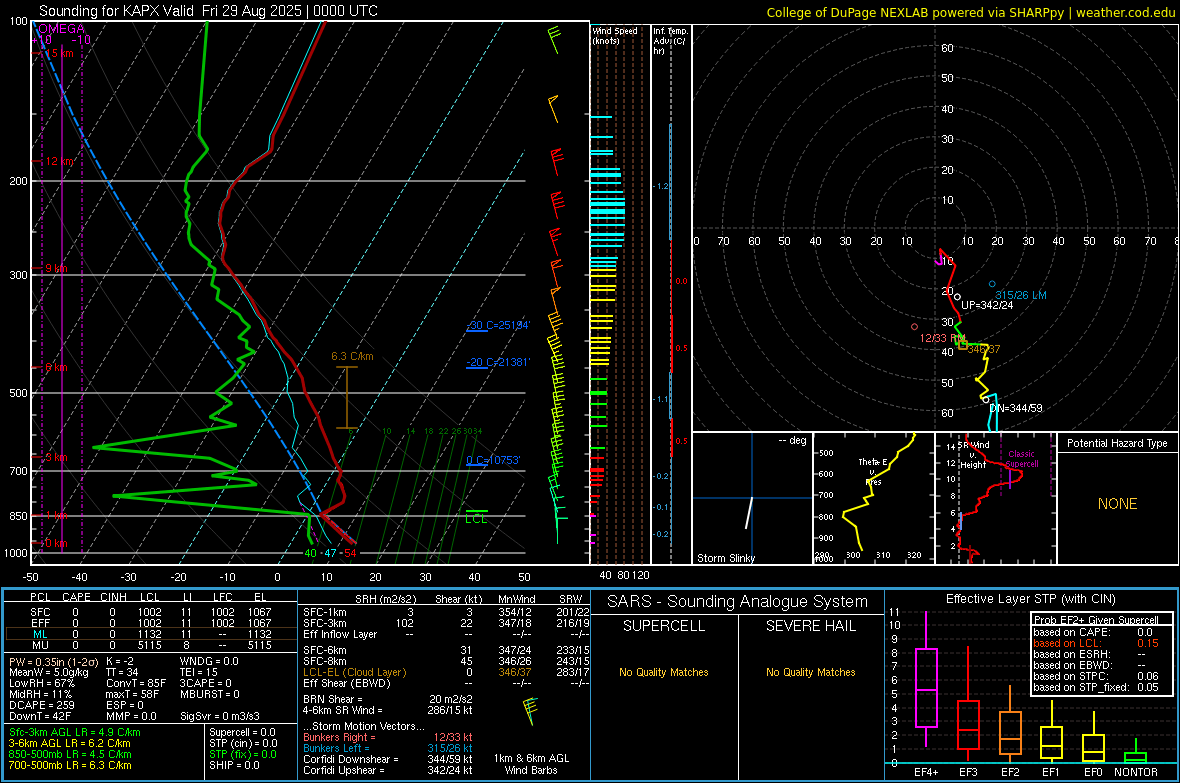The width and height of the screenshot is (1180, 783).
Task: Click the Potential Hazard Type heading
Action: coord(1117,443)
